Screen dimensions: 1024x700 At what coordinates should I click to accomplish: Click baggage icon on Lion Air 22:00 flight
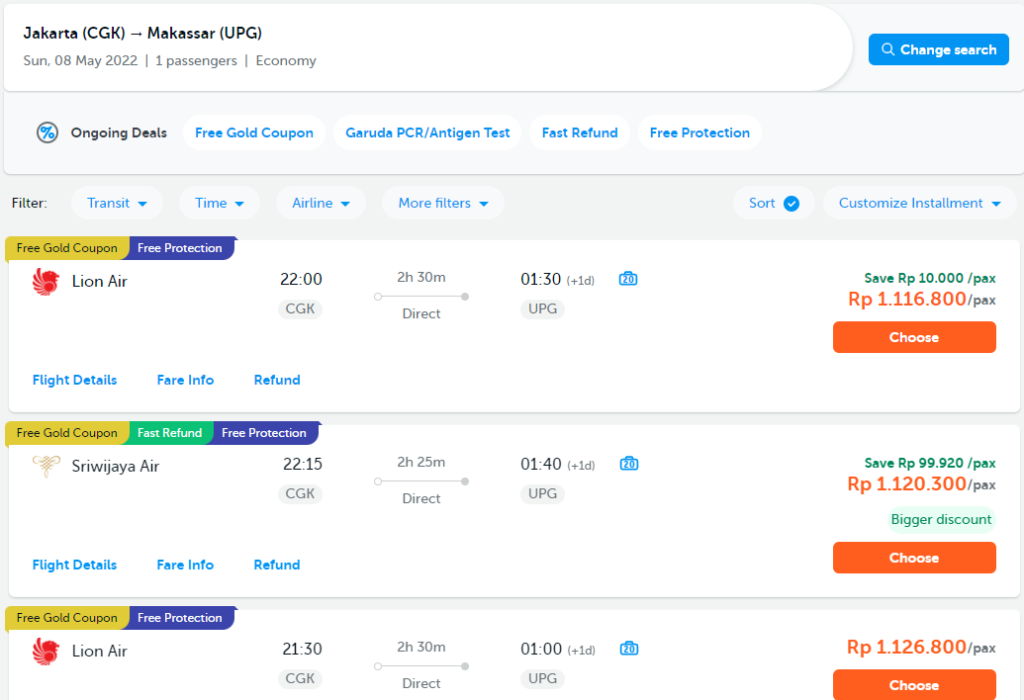(628, 279)
